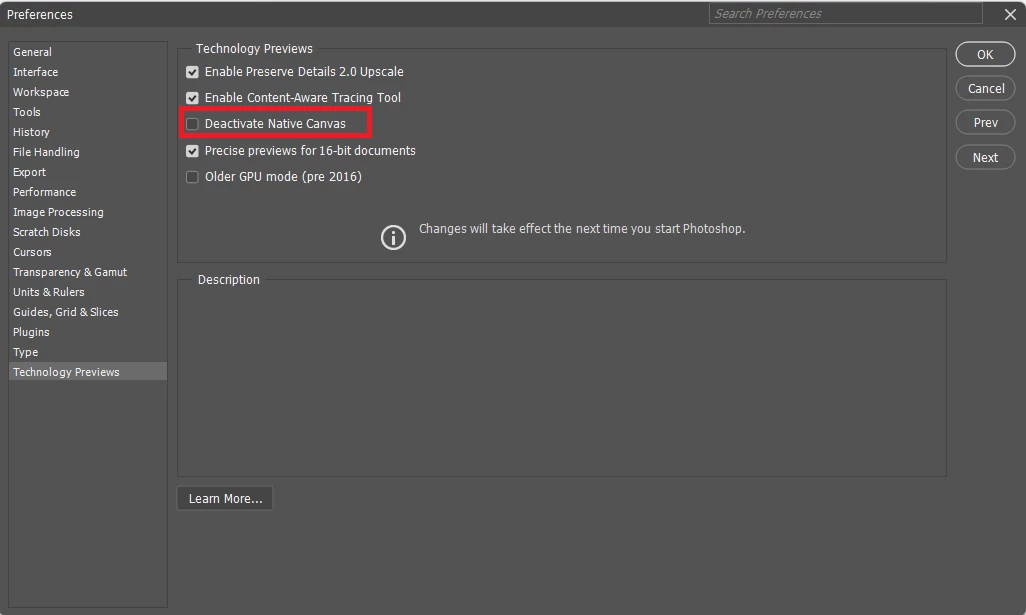Screen dimensions: 1026x615
Task: Select Scratch Disks category
Action: pos(88,232)
